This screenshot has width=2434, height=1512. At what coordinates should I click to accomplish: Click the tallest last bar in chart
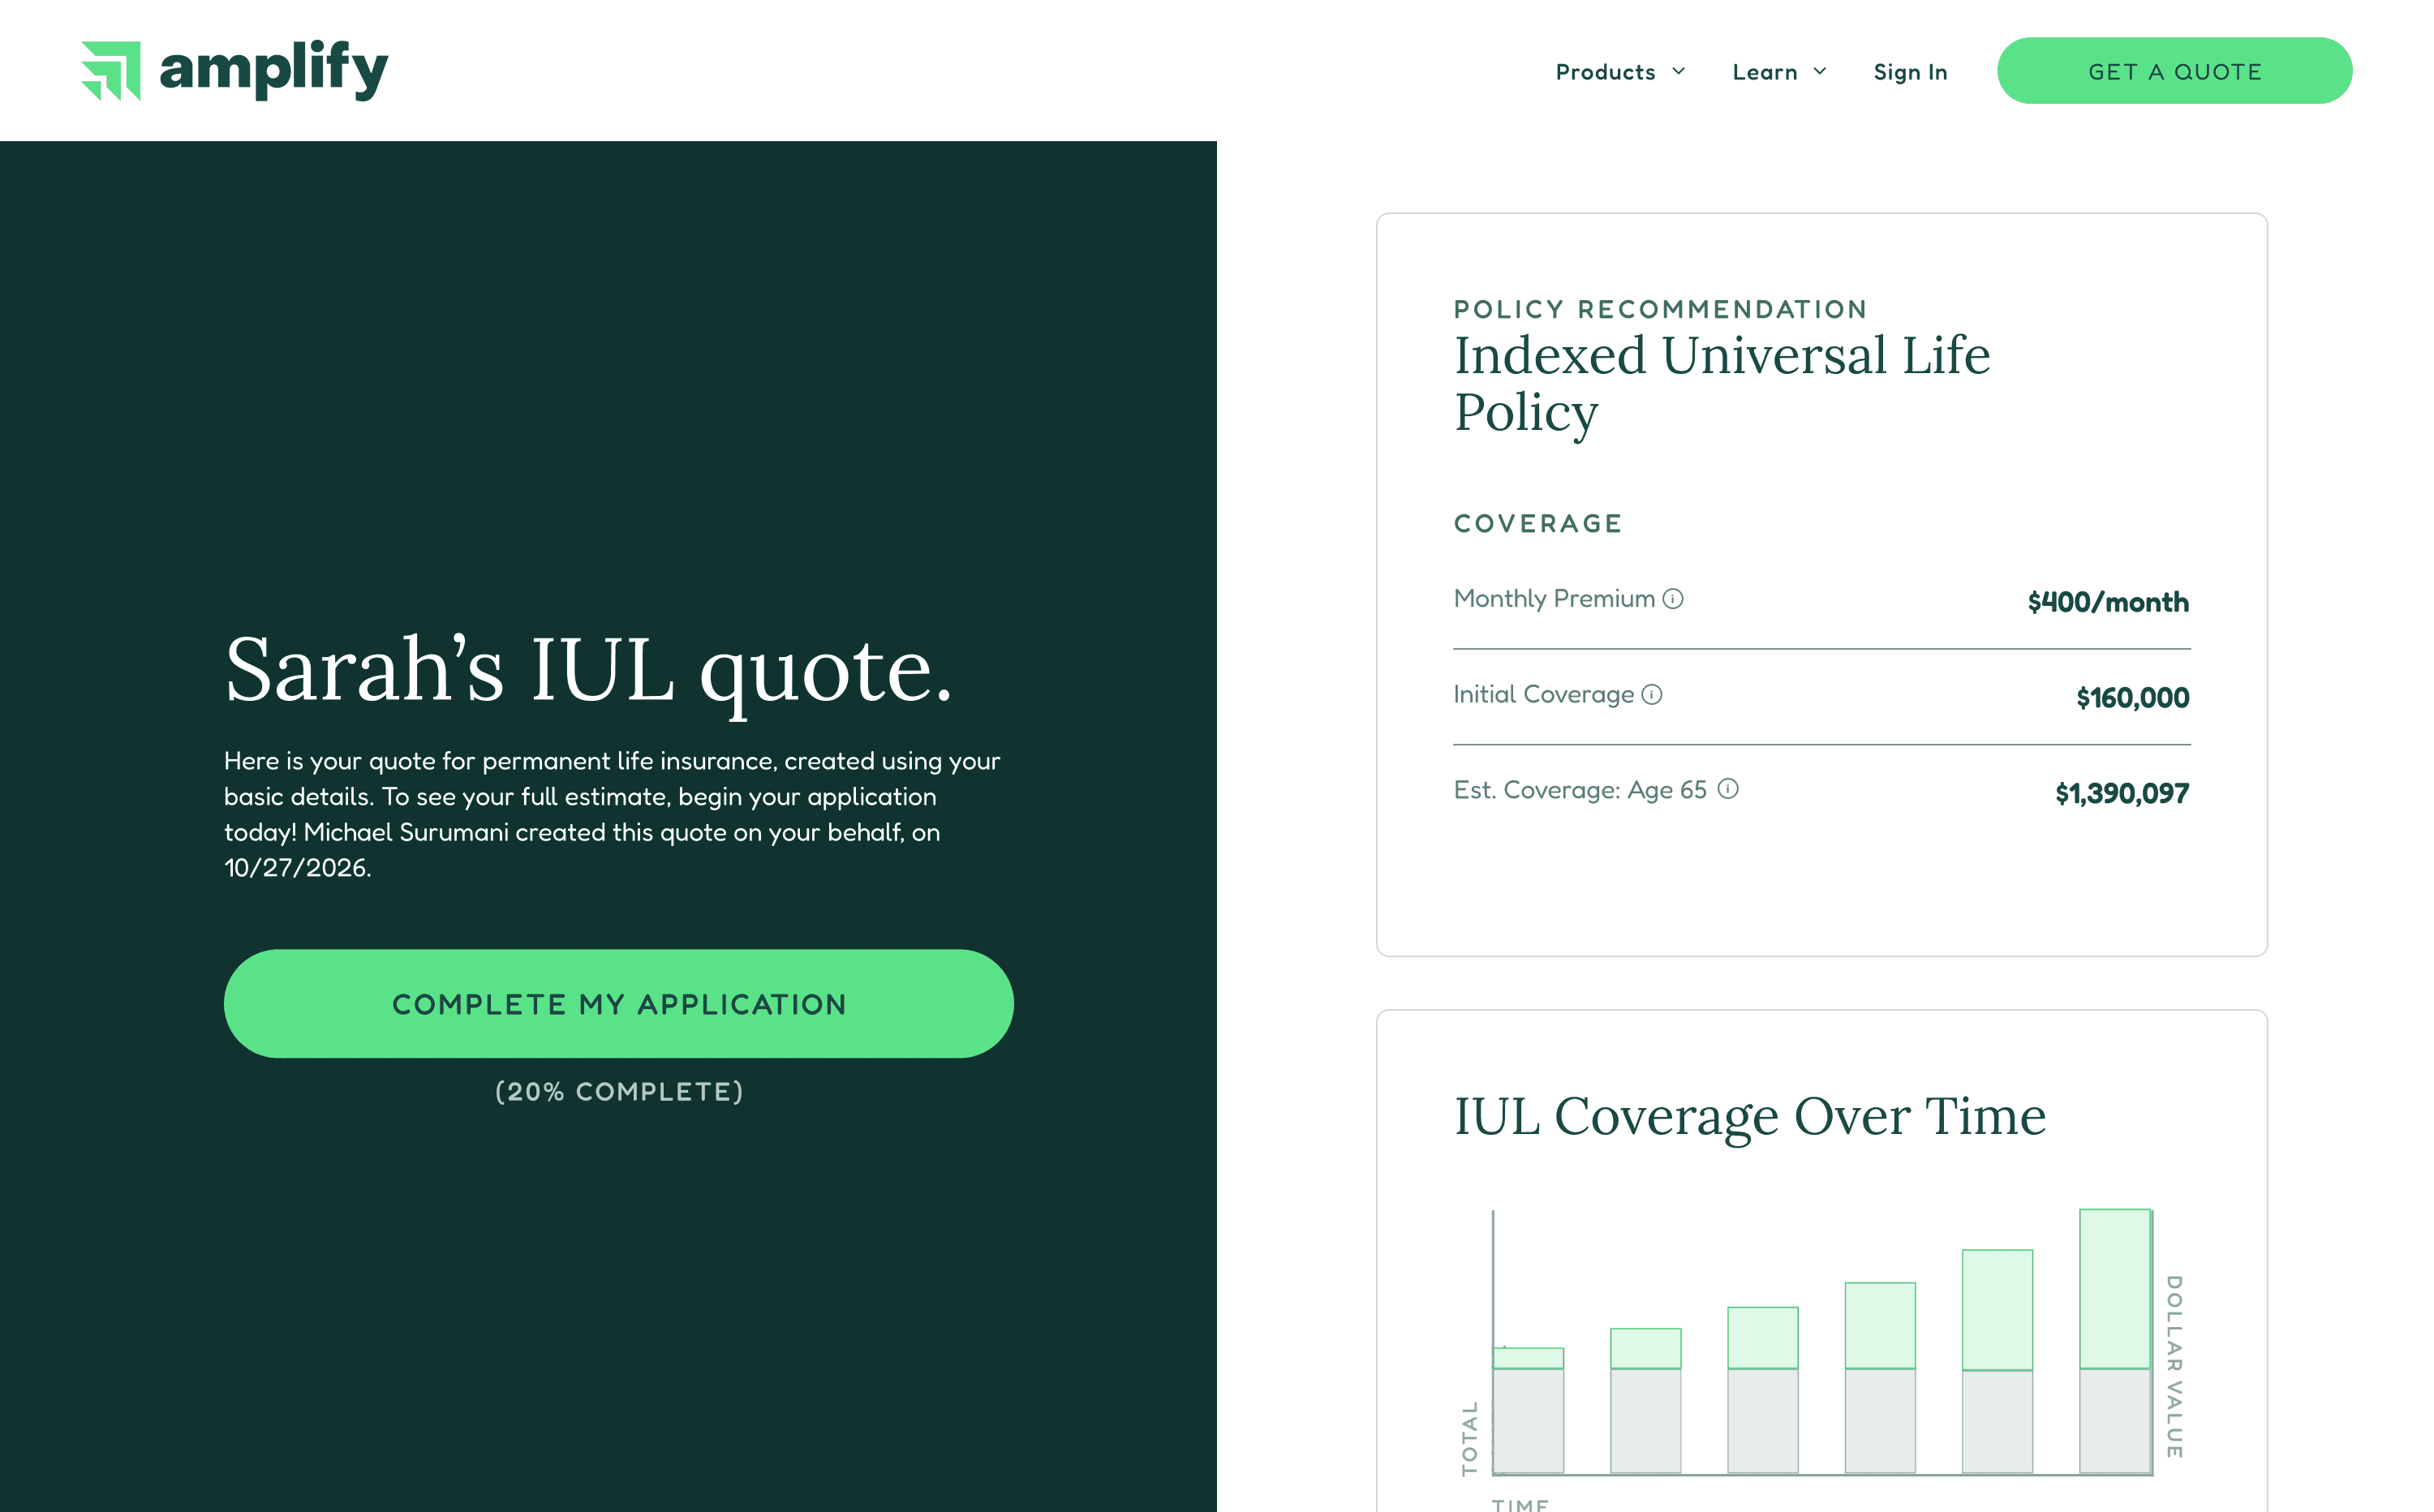coord(2115,1340)
